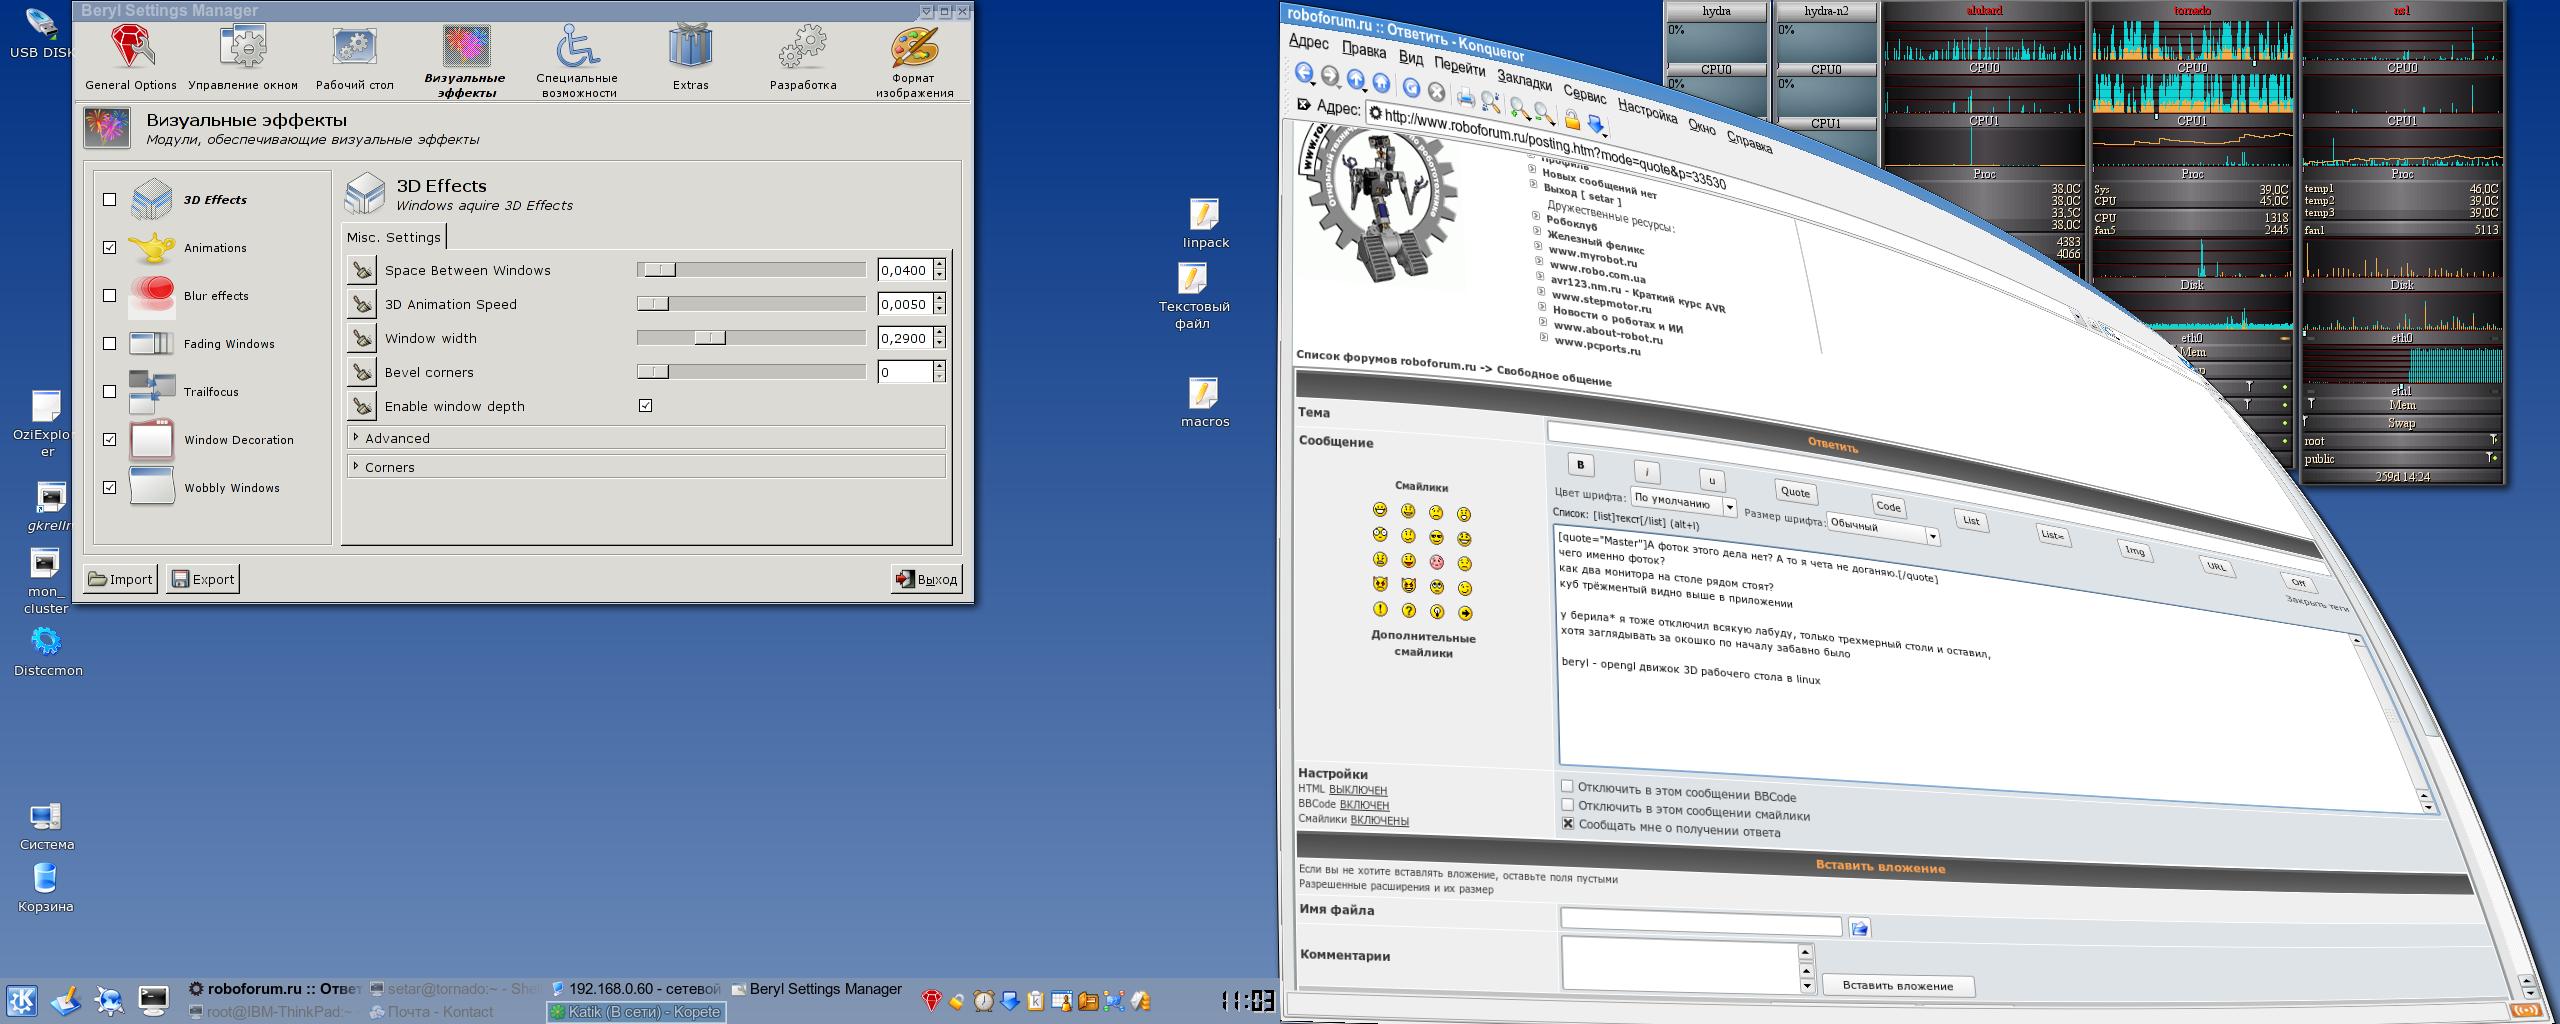Open the Корзина trash icon on desktop

pos(45,879)
